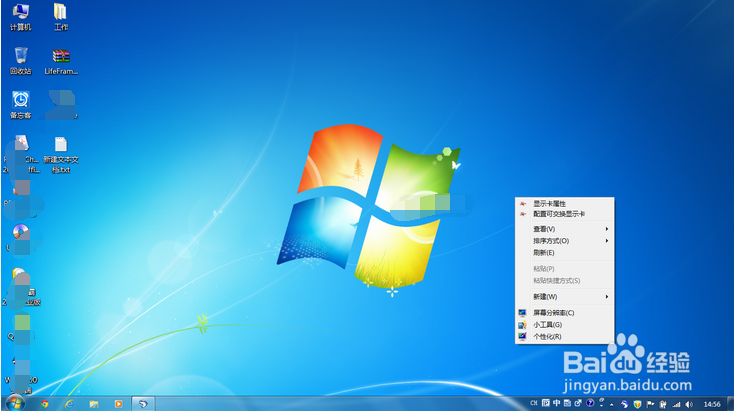734x411 pixels.
Task: Open the network signal icon in the tray
Action: coord(676,404)
